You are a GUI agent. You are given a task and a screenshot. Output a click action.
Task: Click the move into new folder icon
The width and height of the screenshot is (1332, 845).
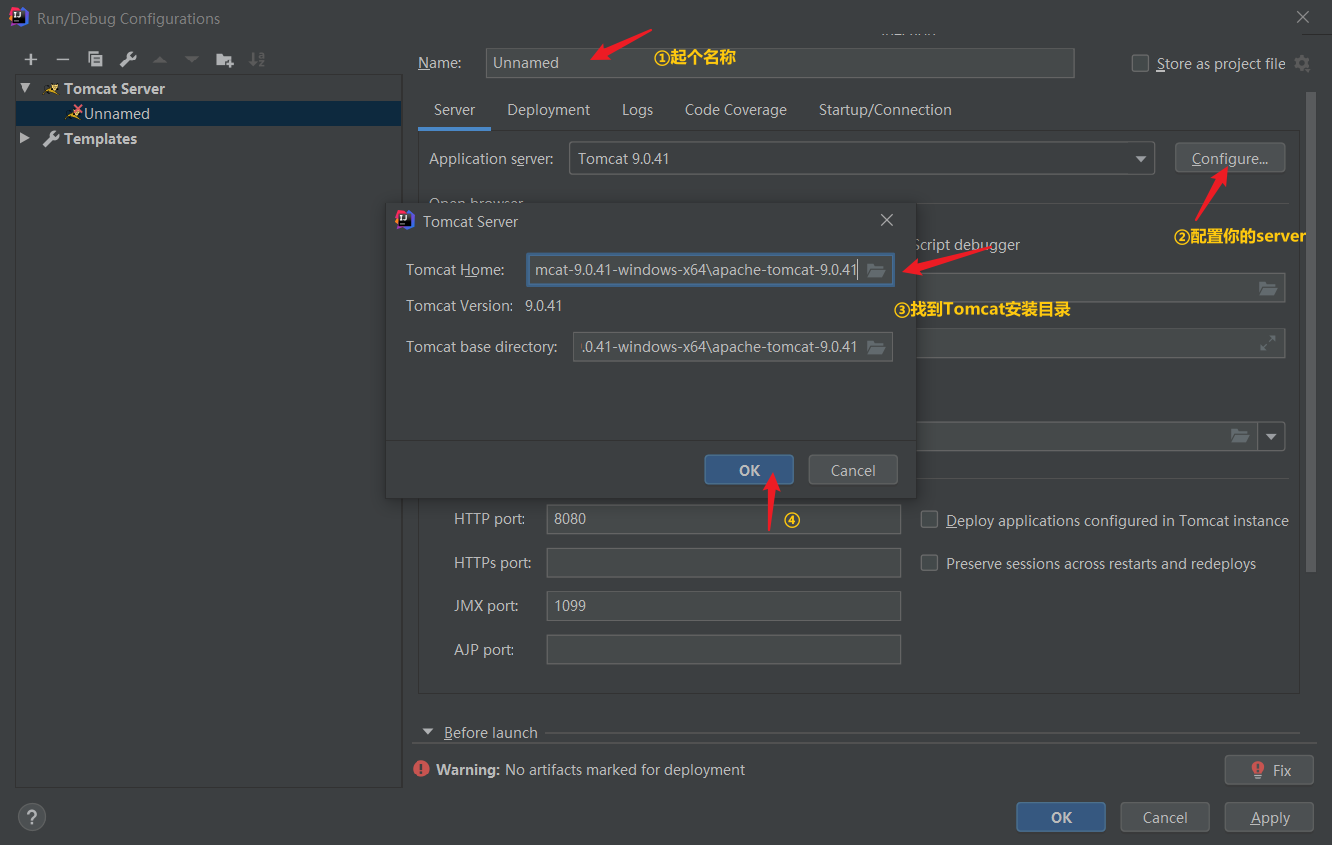[225, 60]
